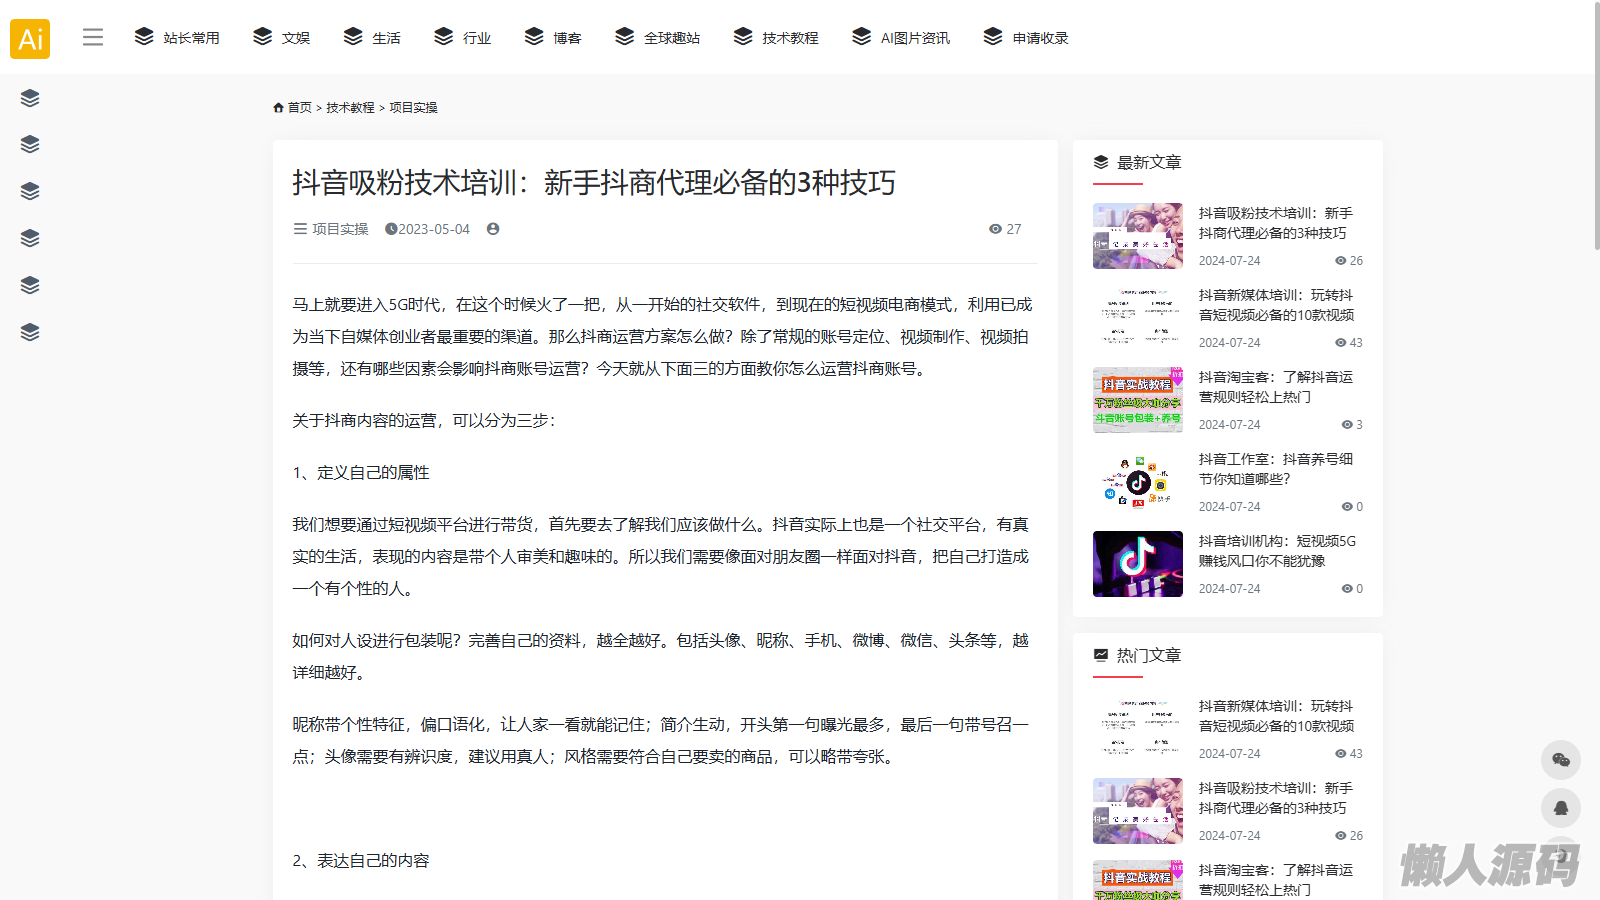Click the author user icon beside date

click(493, 229)
